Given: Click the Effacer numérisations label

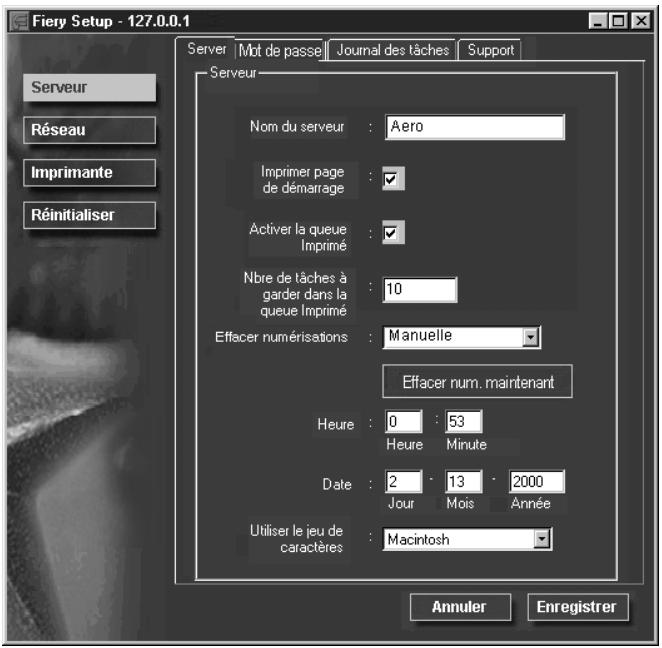Looking at the screenshot, I should [281, 337].
